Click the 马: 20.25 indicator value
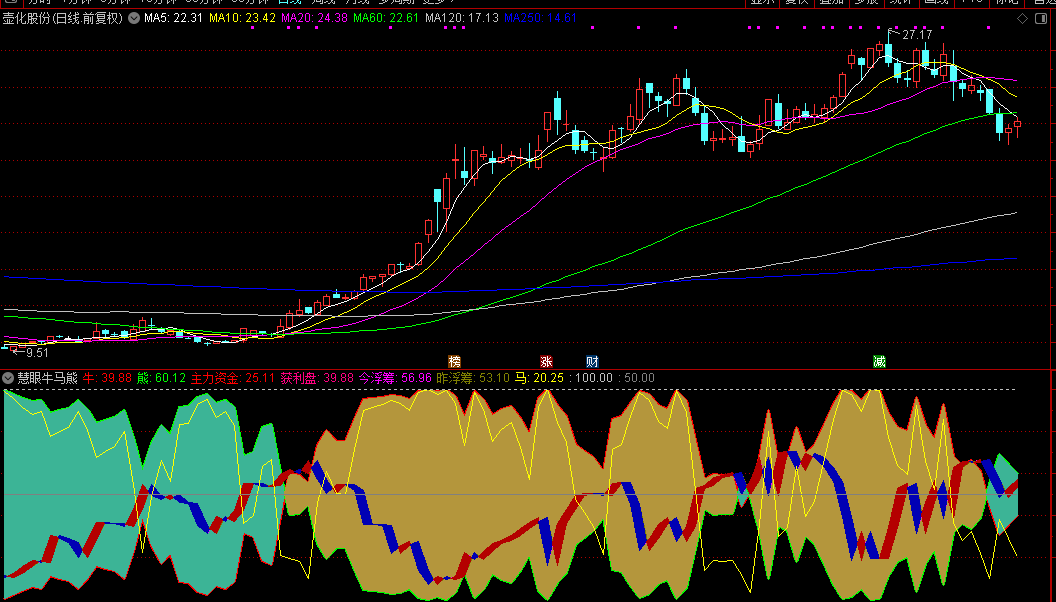This screenshot has height=602, width=1056. click(539, 378)
